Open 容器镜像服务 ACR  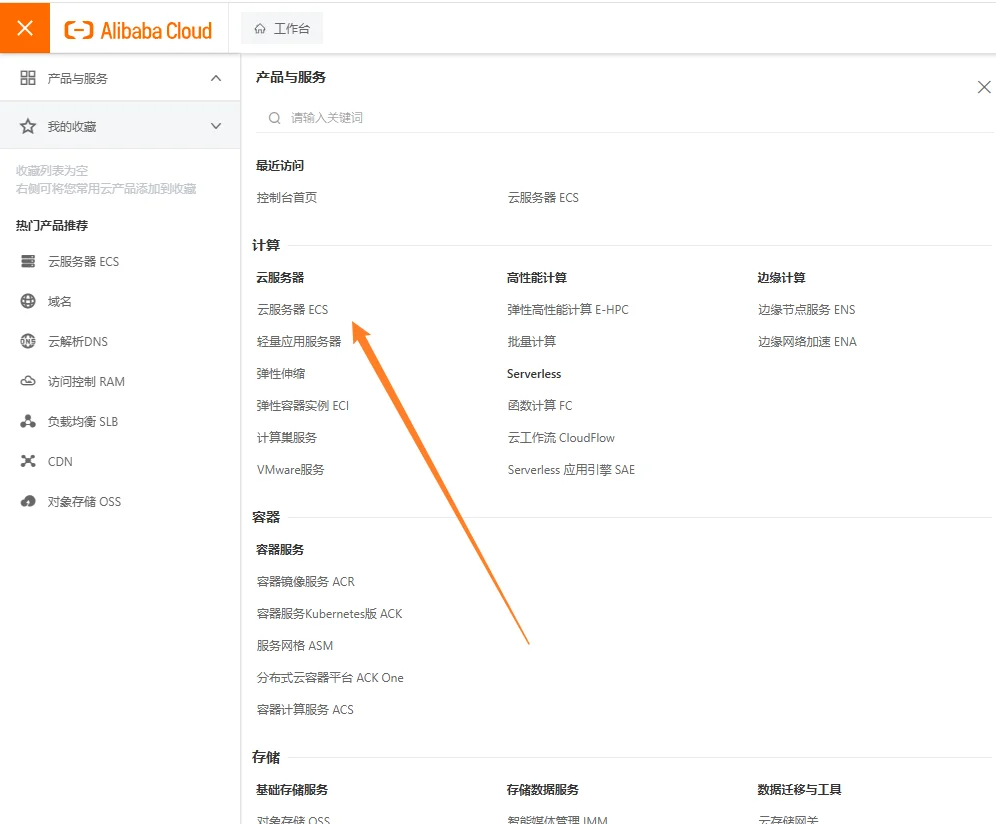click(306, 581)
